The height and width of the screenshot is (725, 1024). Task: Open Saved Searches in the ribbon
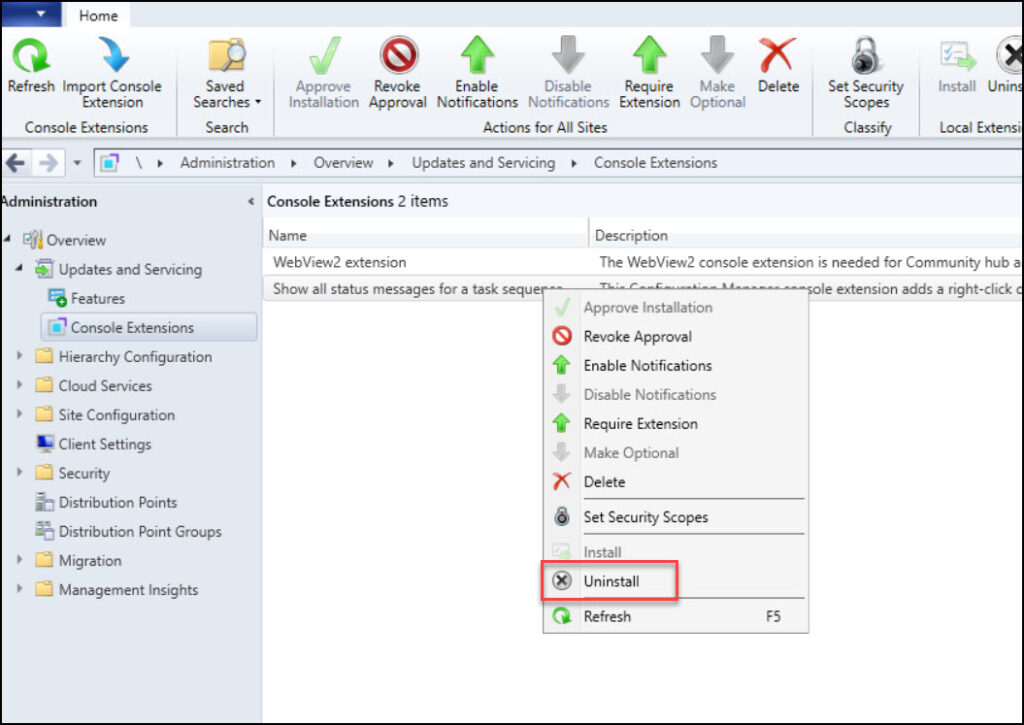[227, 72]
